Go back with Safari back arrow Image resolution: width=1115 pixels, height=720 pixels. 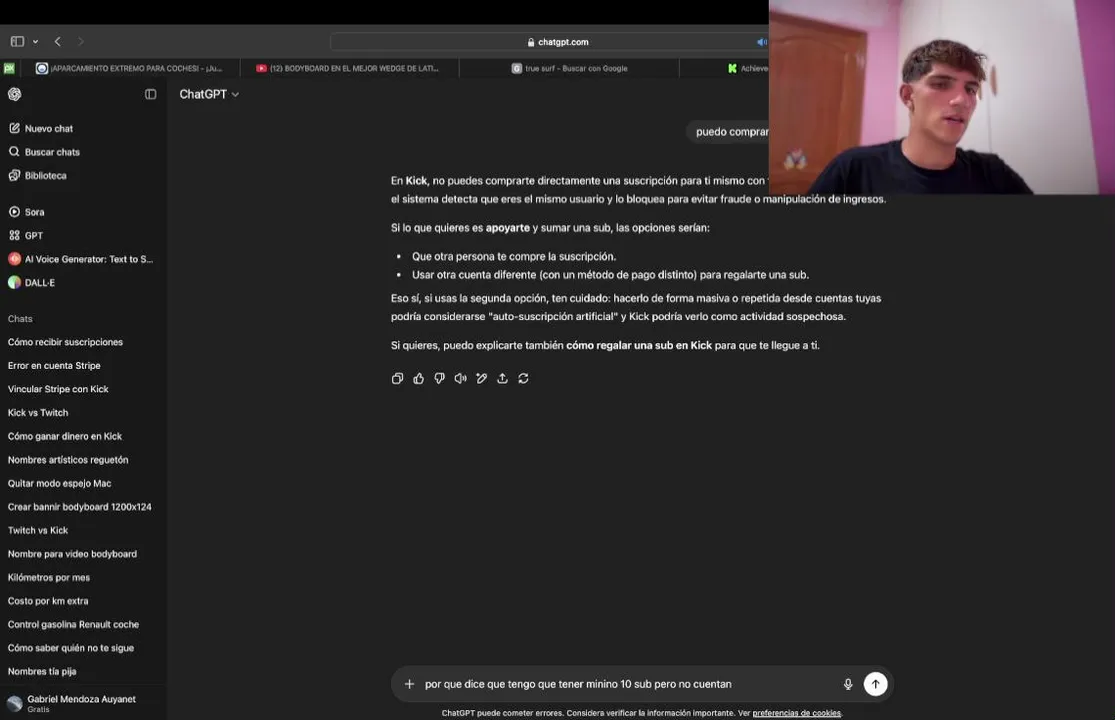58,41
